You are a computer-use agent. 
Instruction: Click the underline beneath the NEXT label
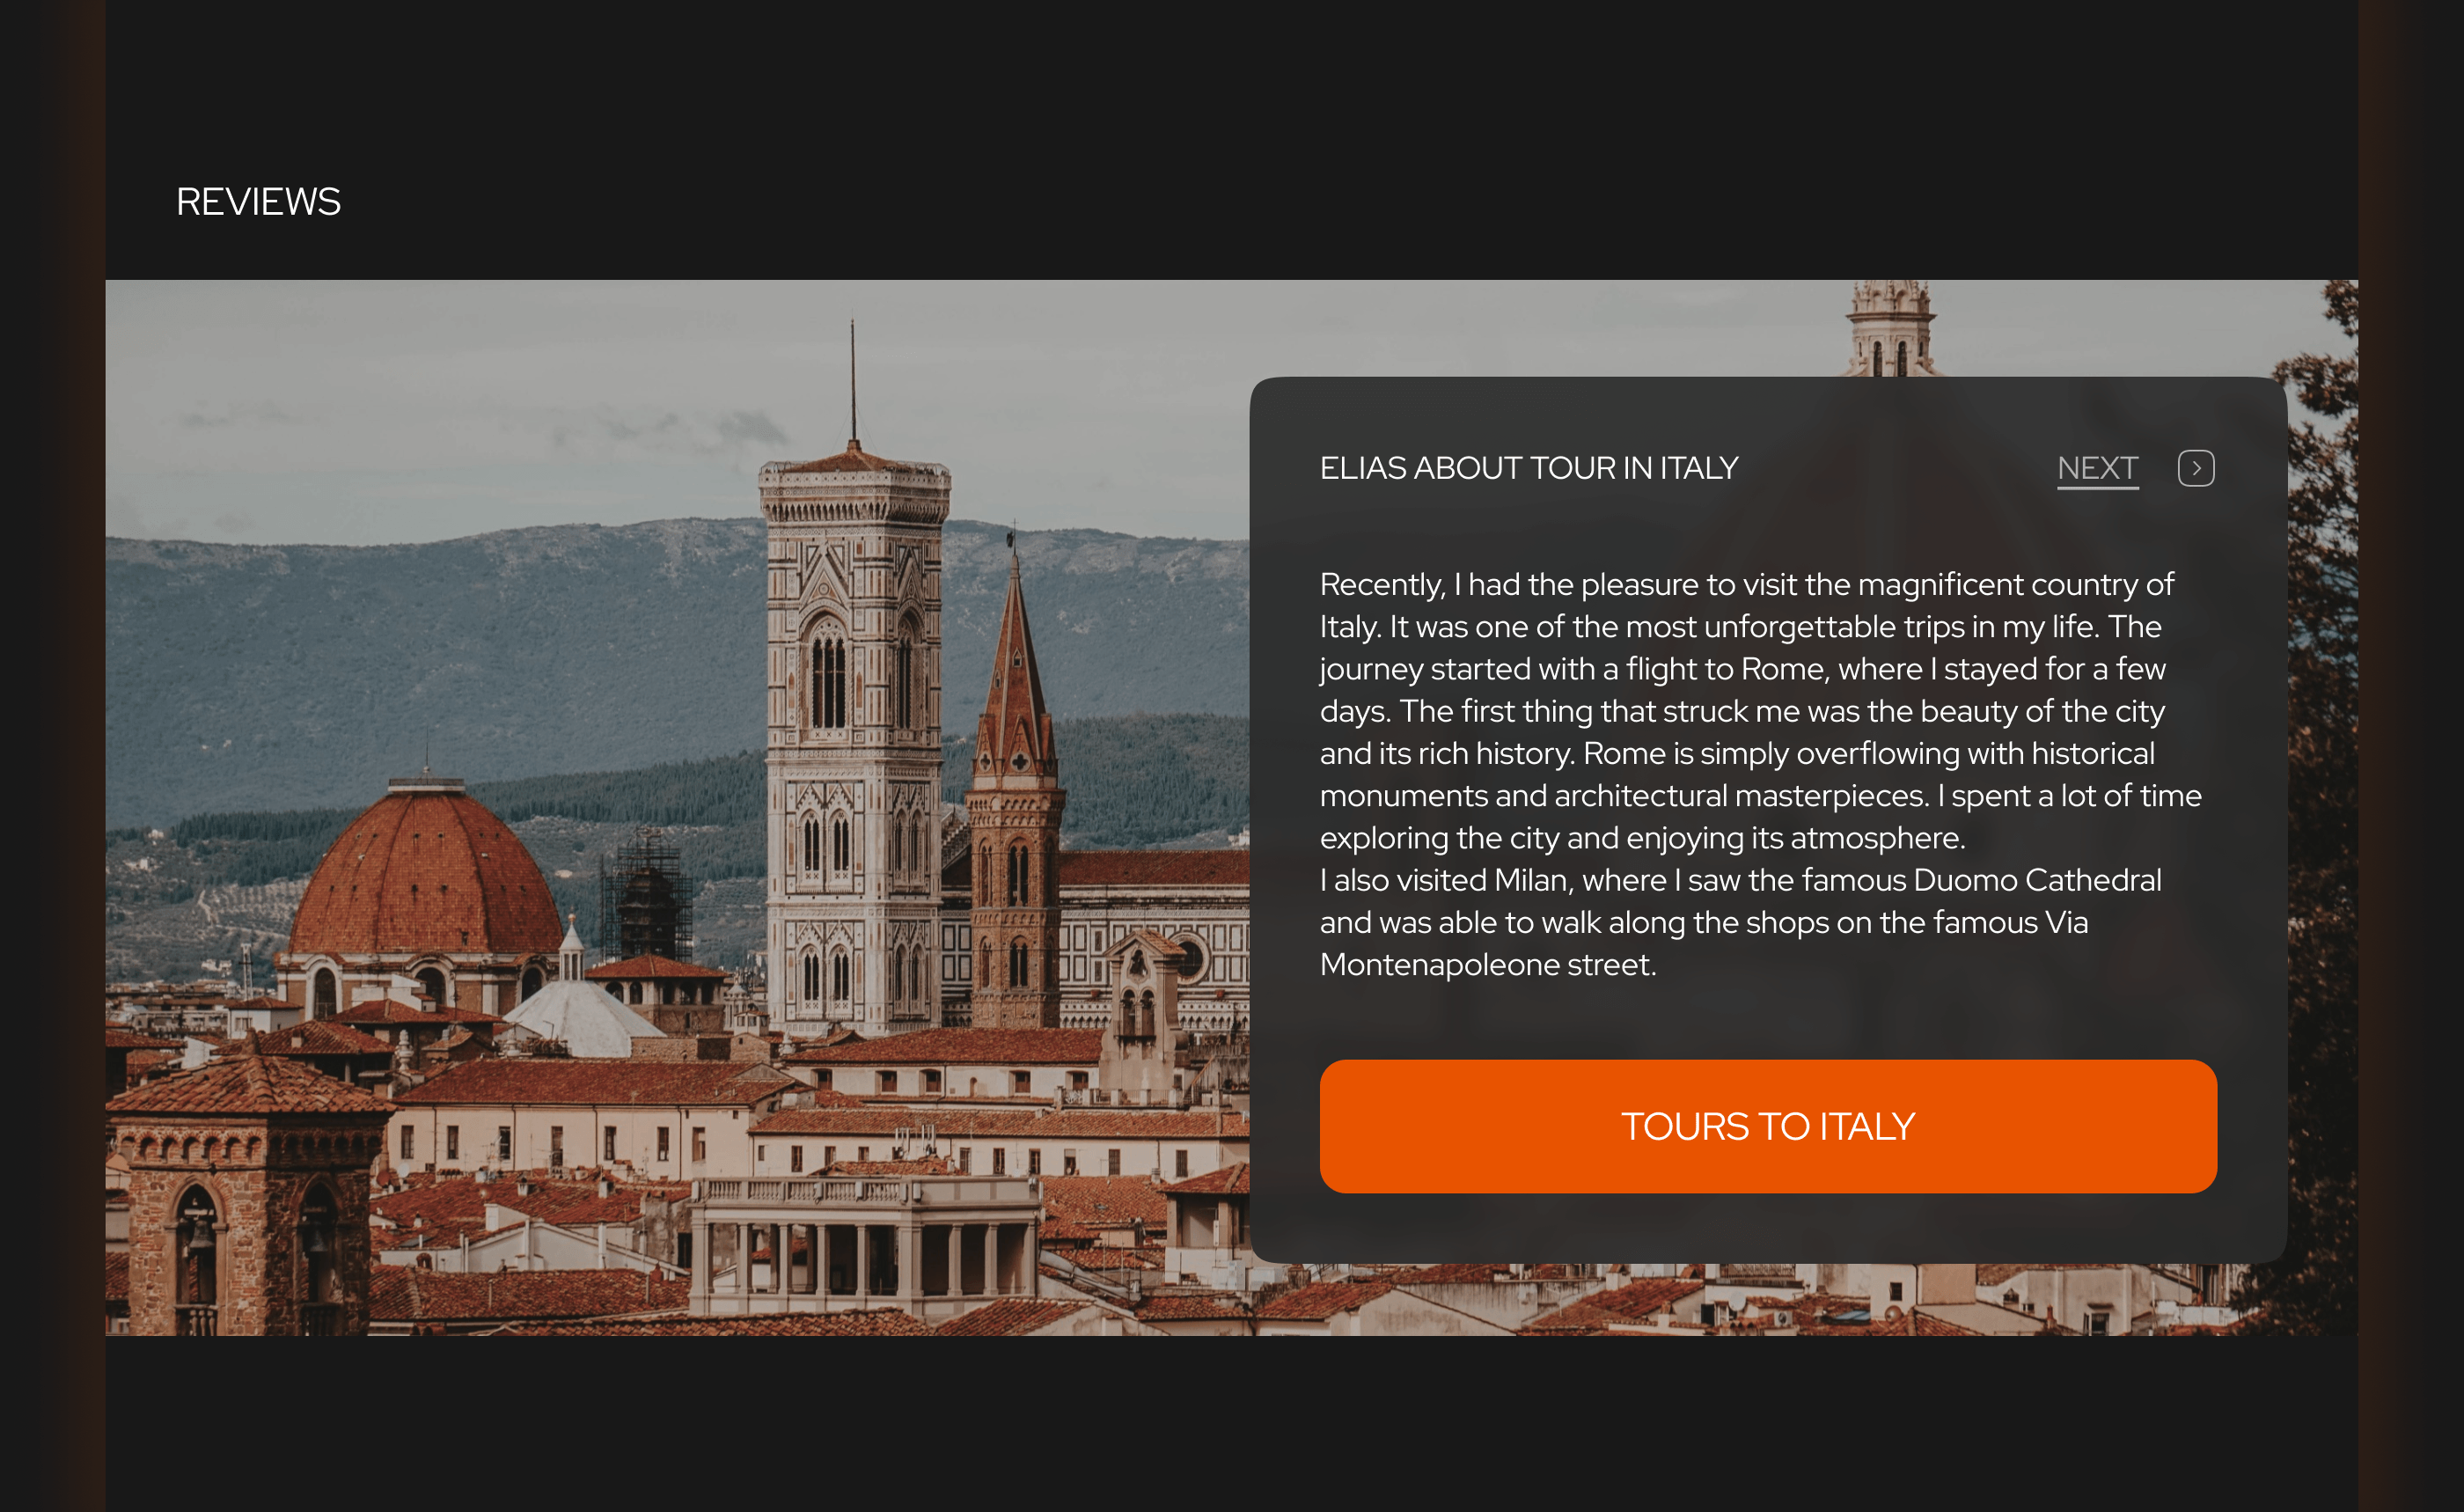click(2097, 488)
